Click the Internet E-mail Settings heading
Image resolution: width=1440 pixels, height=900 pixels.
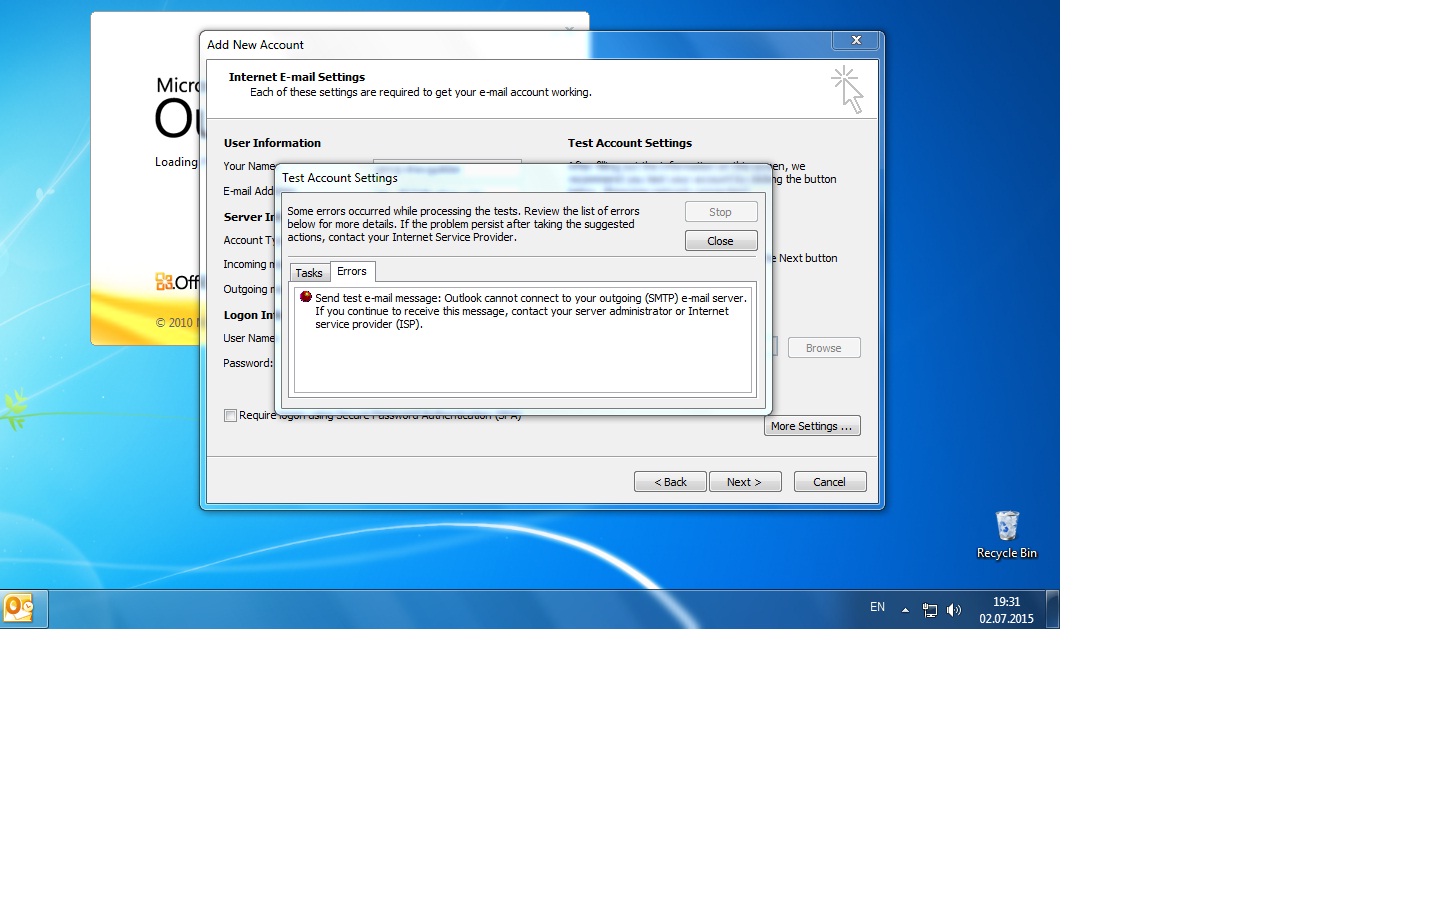[x=297, y=77]
